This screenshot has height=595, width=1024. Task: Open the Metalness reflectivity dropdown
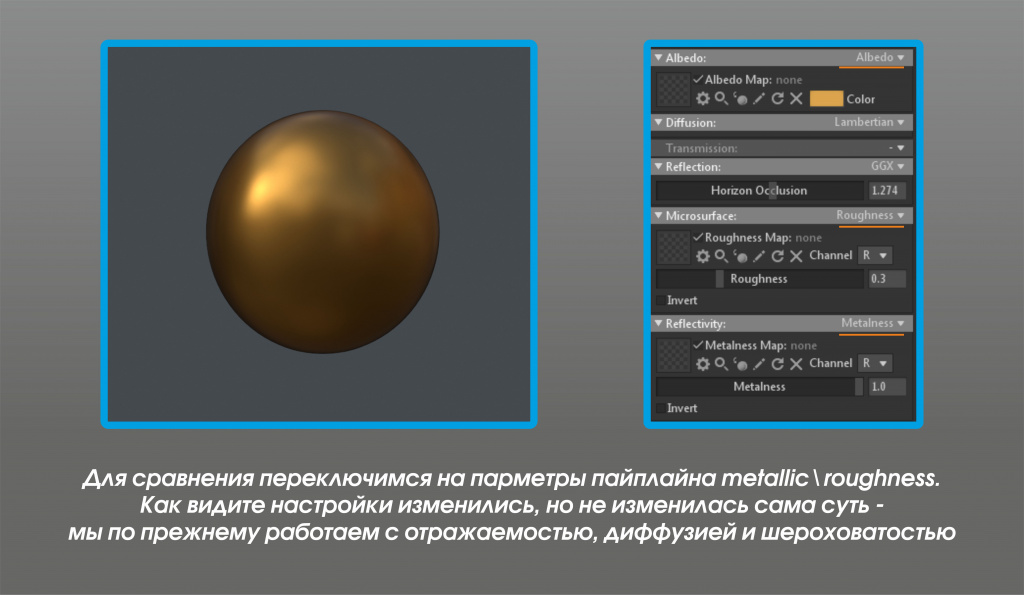(x=872, y=323)
